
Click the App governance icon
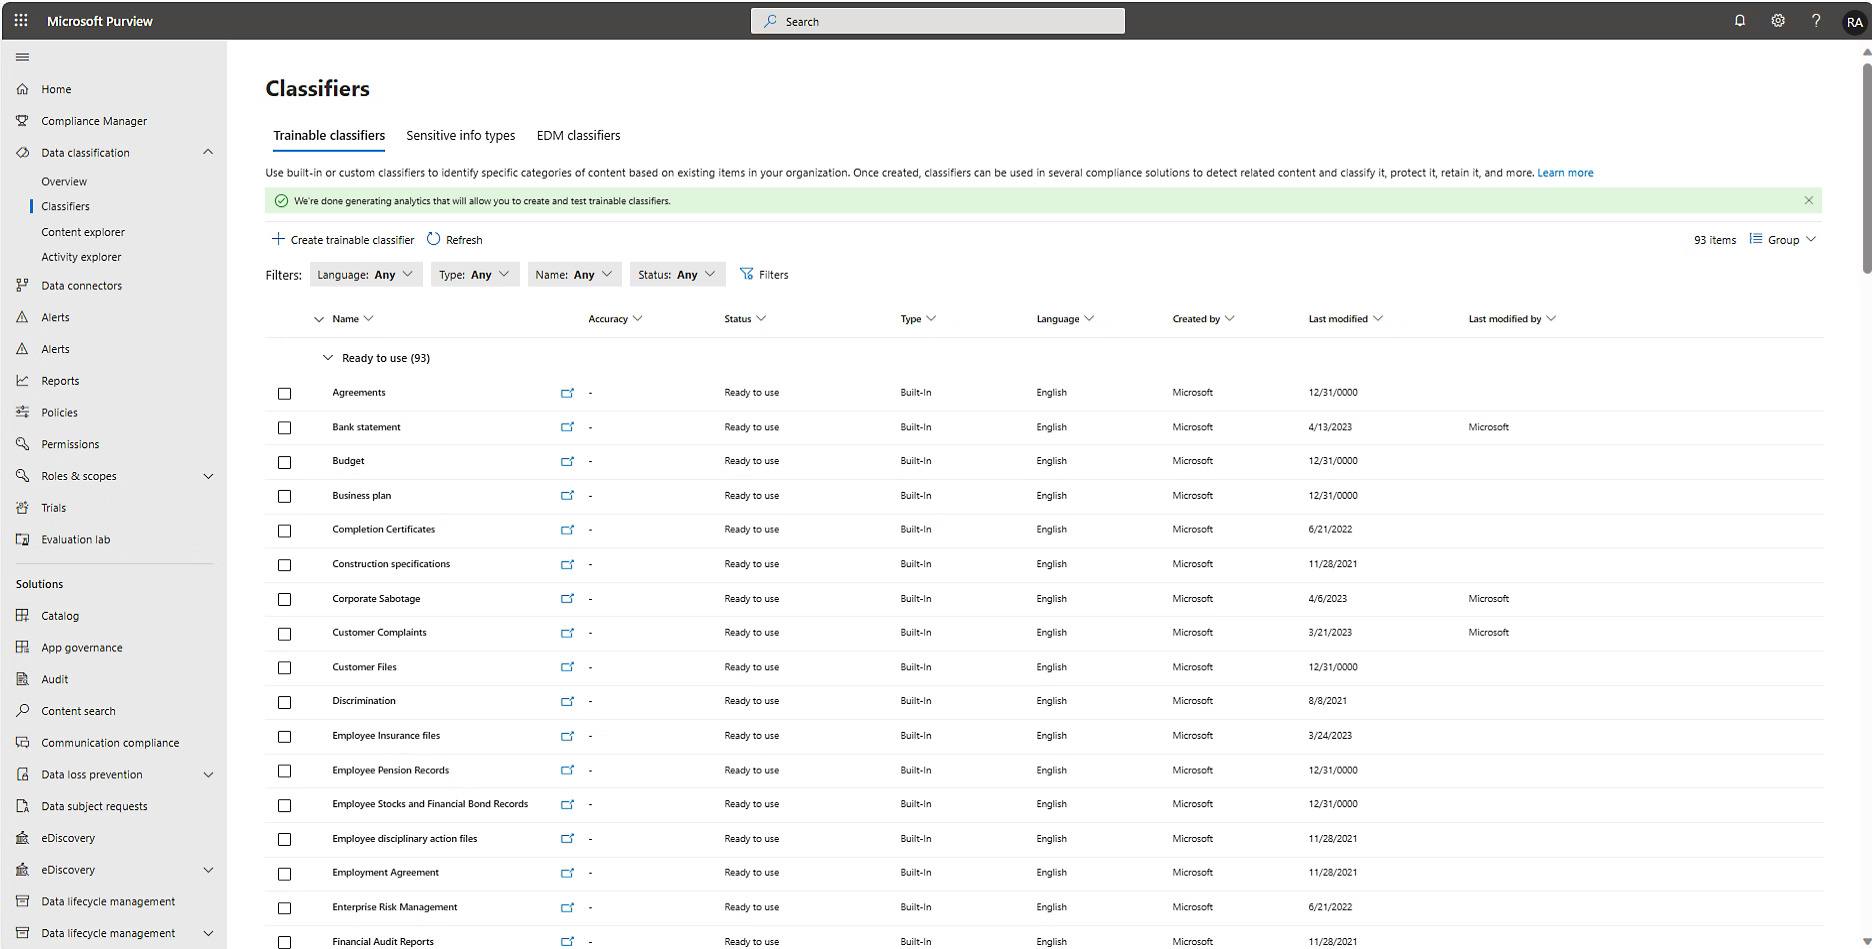coord(22,647)
